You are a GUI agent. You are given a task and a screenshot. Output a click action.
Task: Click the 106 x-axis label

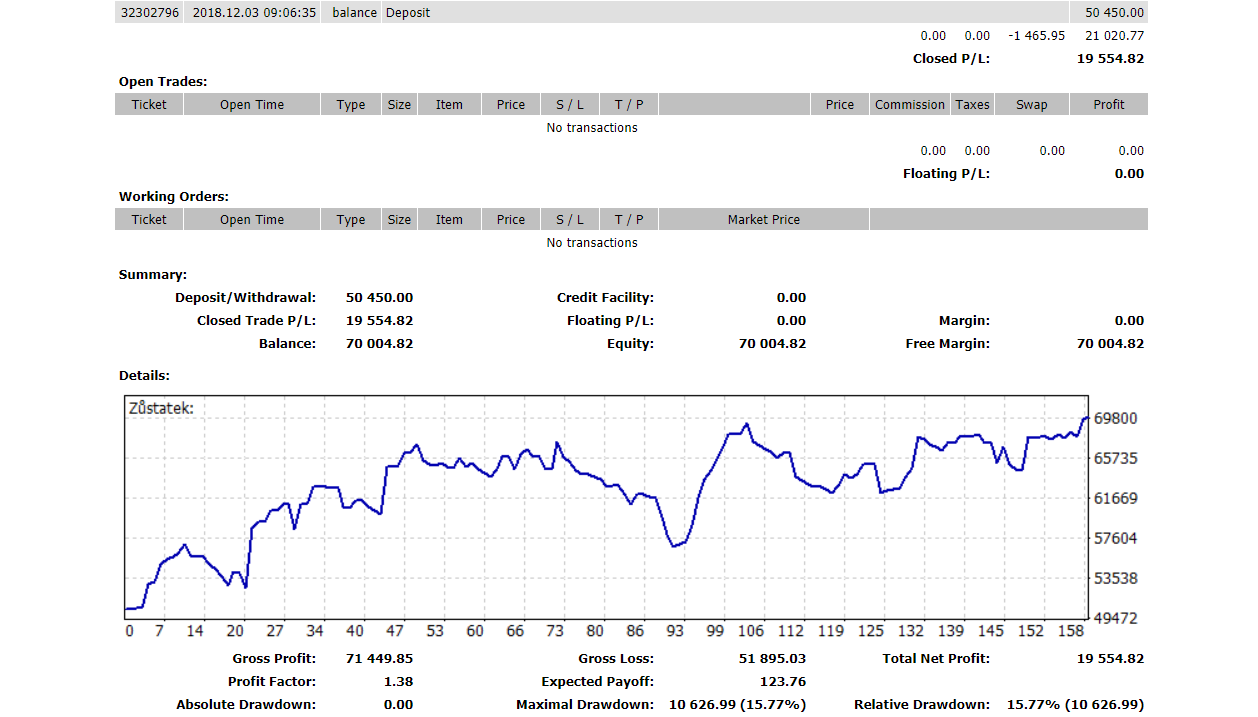pyautogui.click(x=751, y=631)
